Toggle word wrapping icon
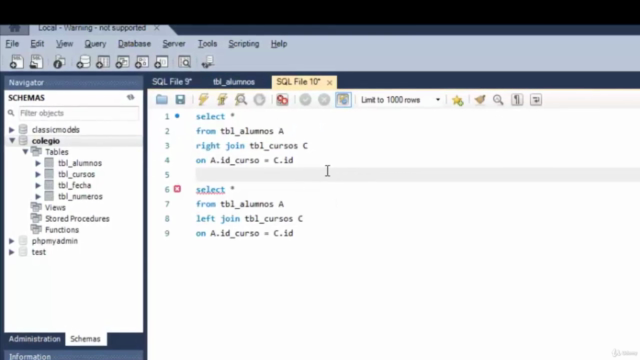640x360 pixels. click(536, 100)
